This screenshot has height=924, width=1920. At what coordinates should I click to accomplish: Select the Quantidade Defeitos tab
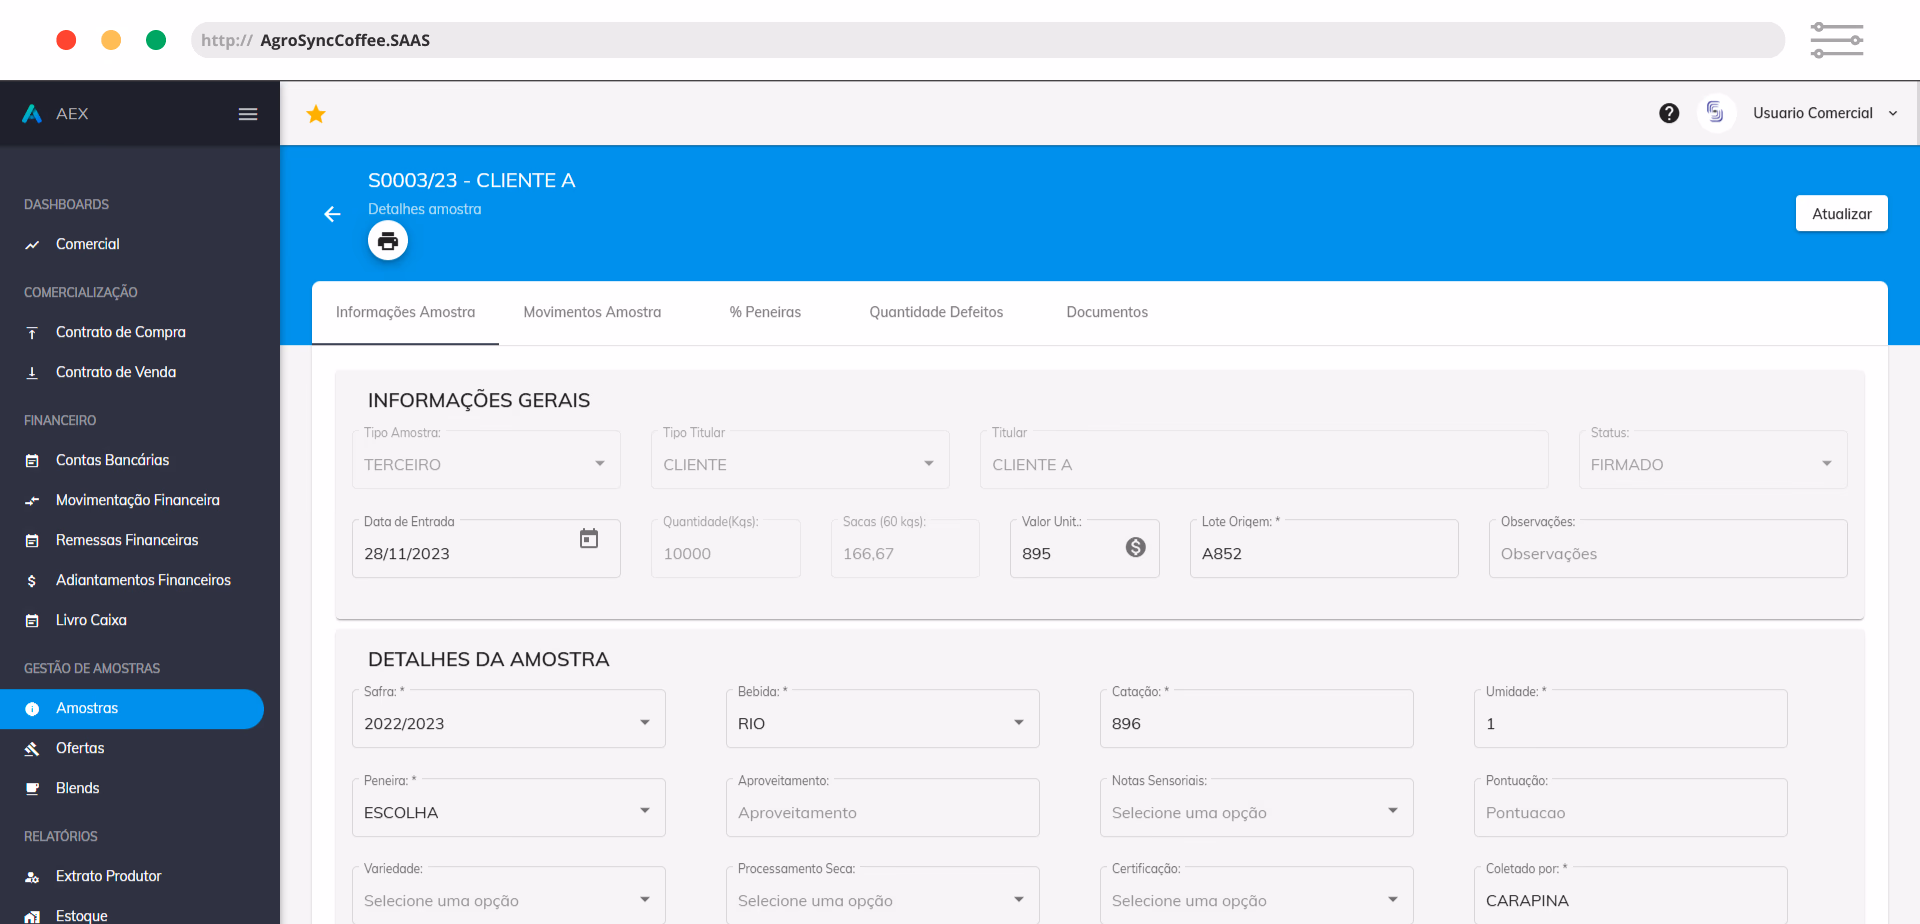pos(936,312)
